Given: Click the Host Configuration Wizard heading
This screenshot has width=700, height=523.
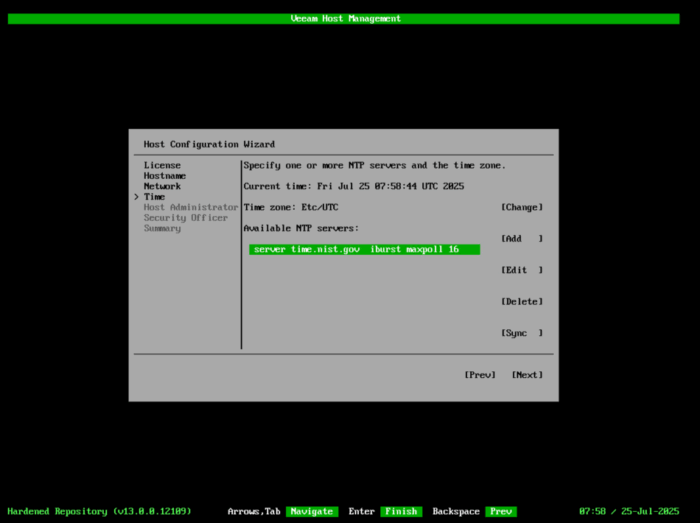Looking at the screenshot, I should pyautogui.click(x=209, y=144).
